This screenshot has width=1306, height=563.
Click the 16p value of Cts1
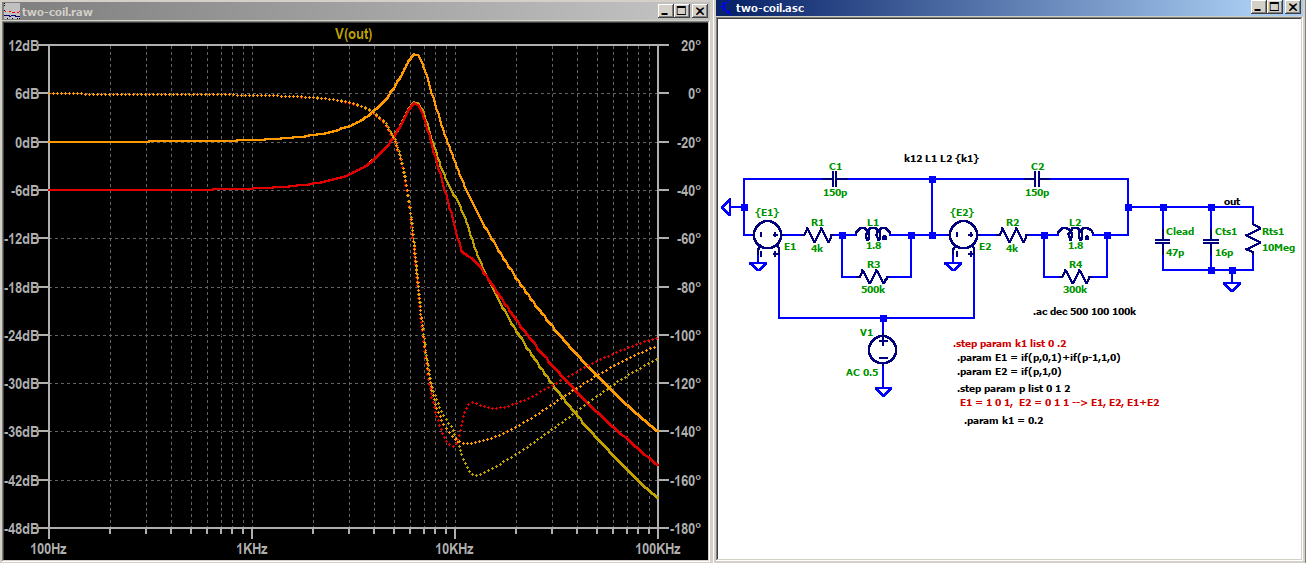pyautogui.click(x=1225, y=253)
